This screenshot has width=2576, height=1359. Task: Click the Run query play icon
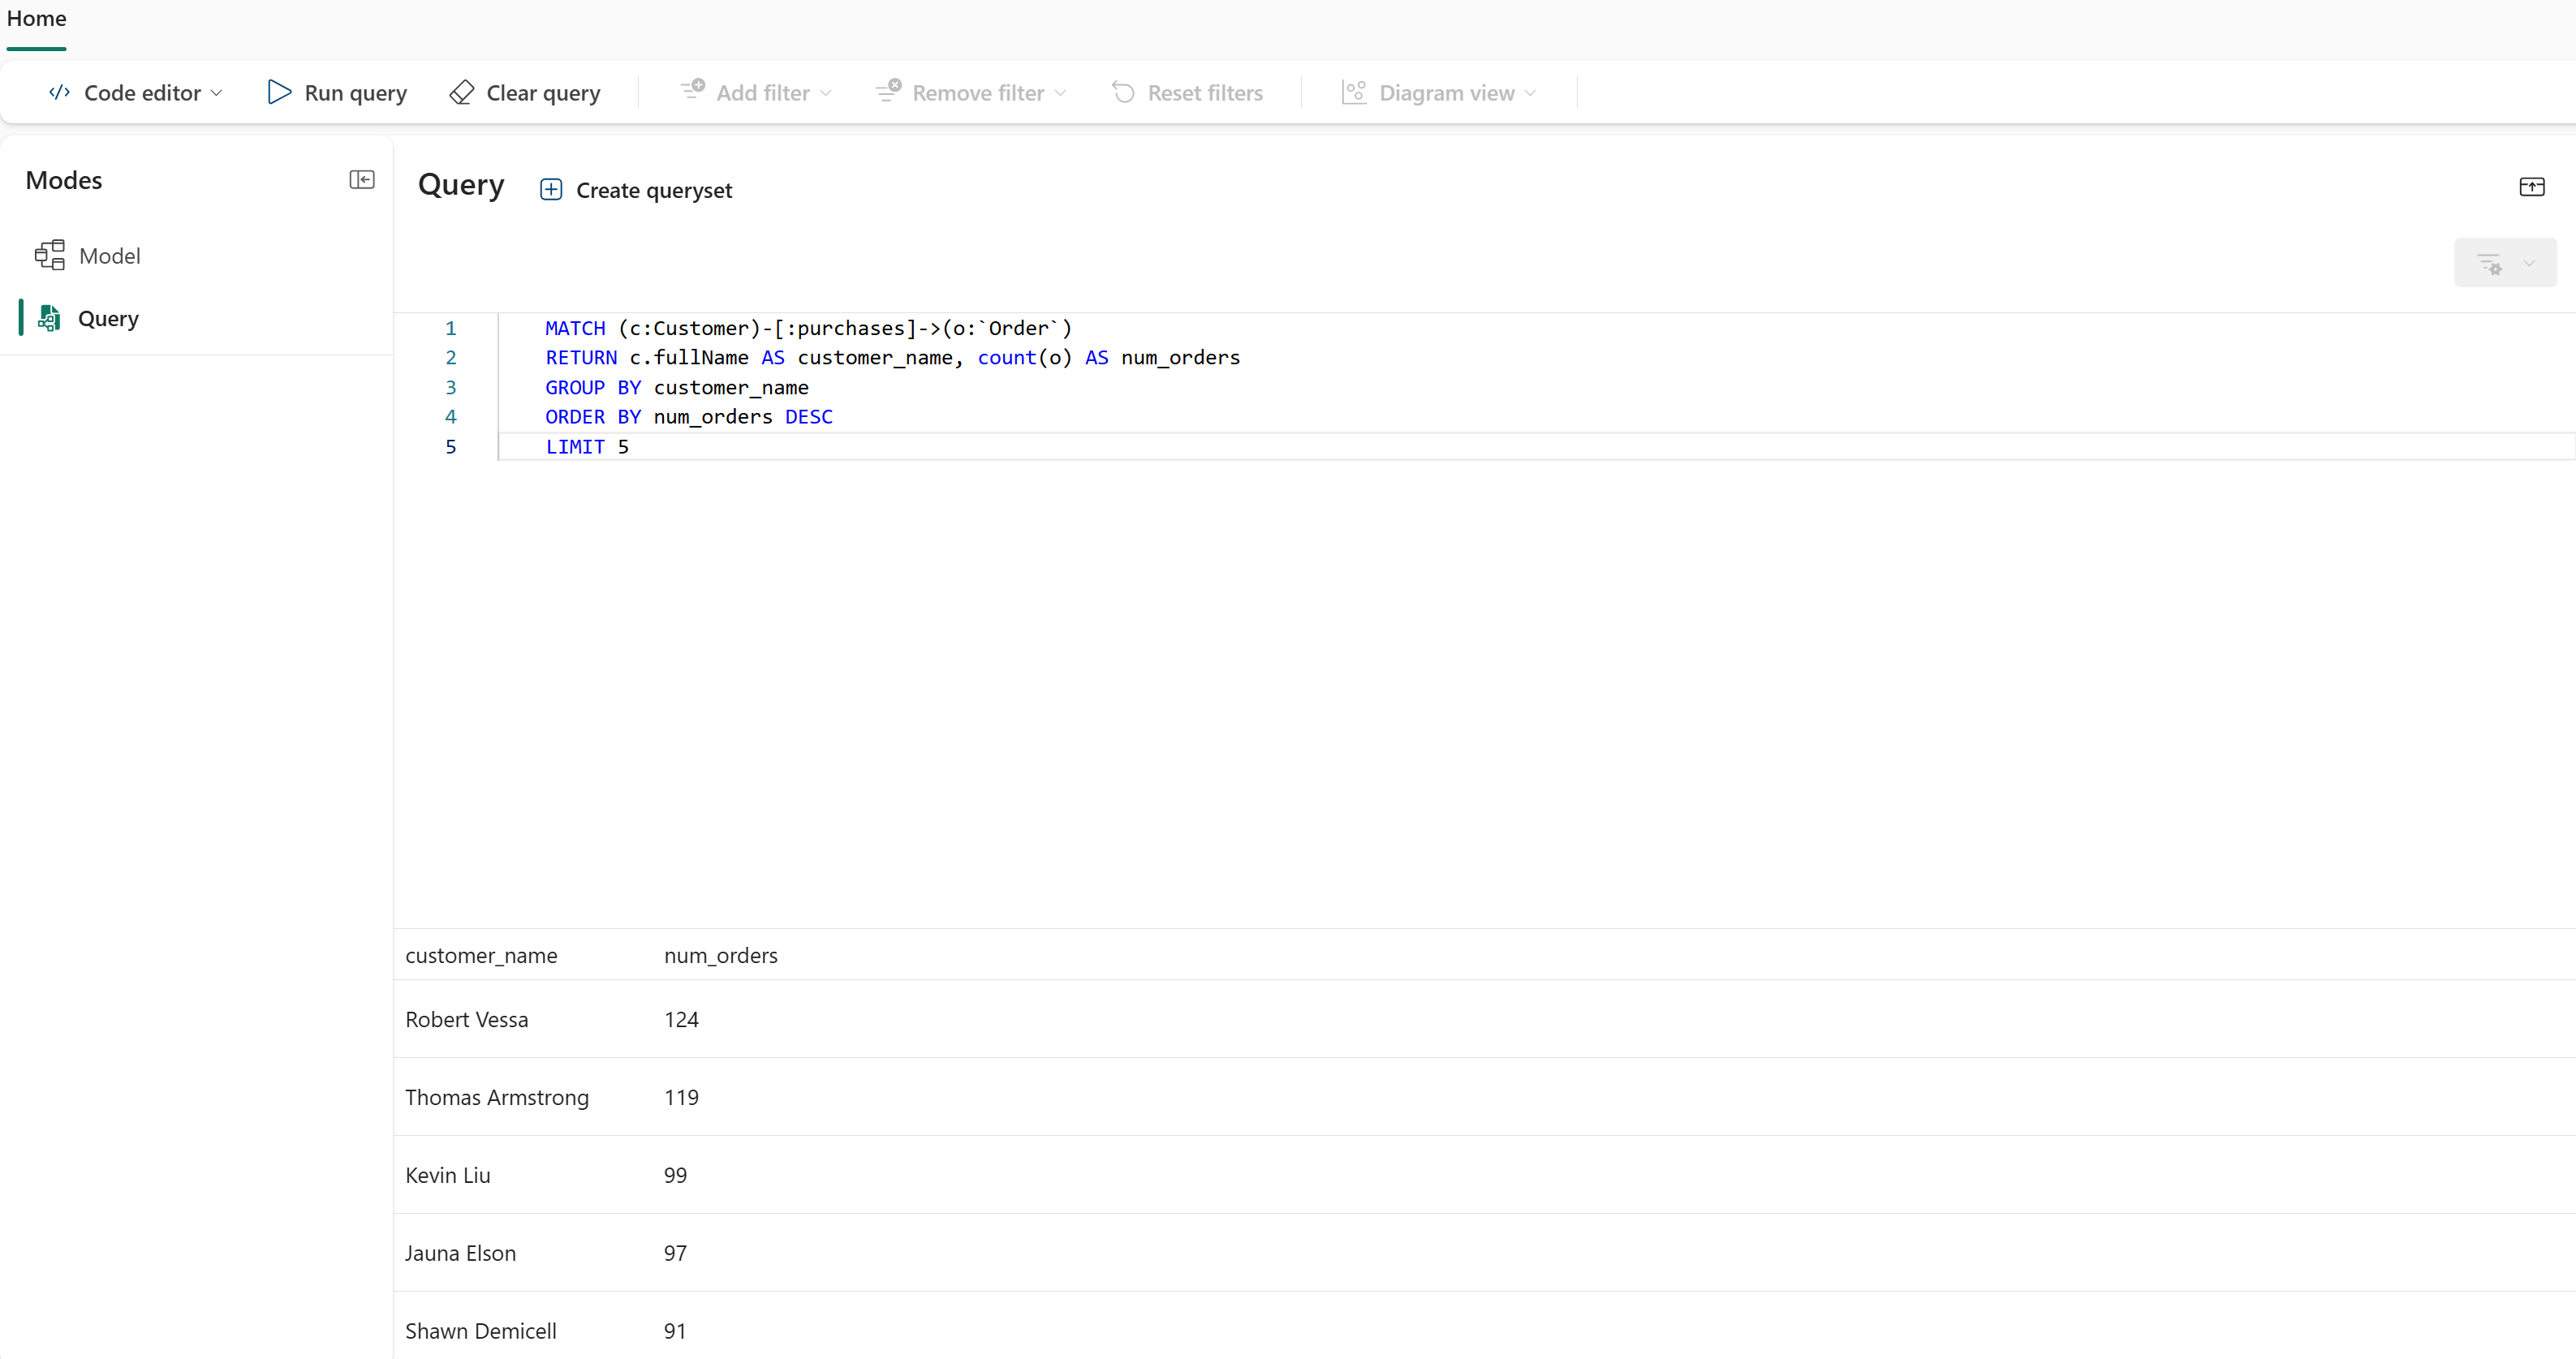[279, 92]
